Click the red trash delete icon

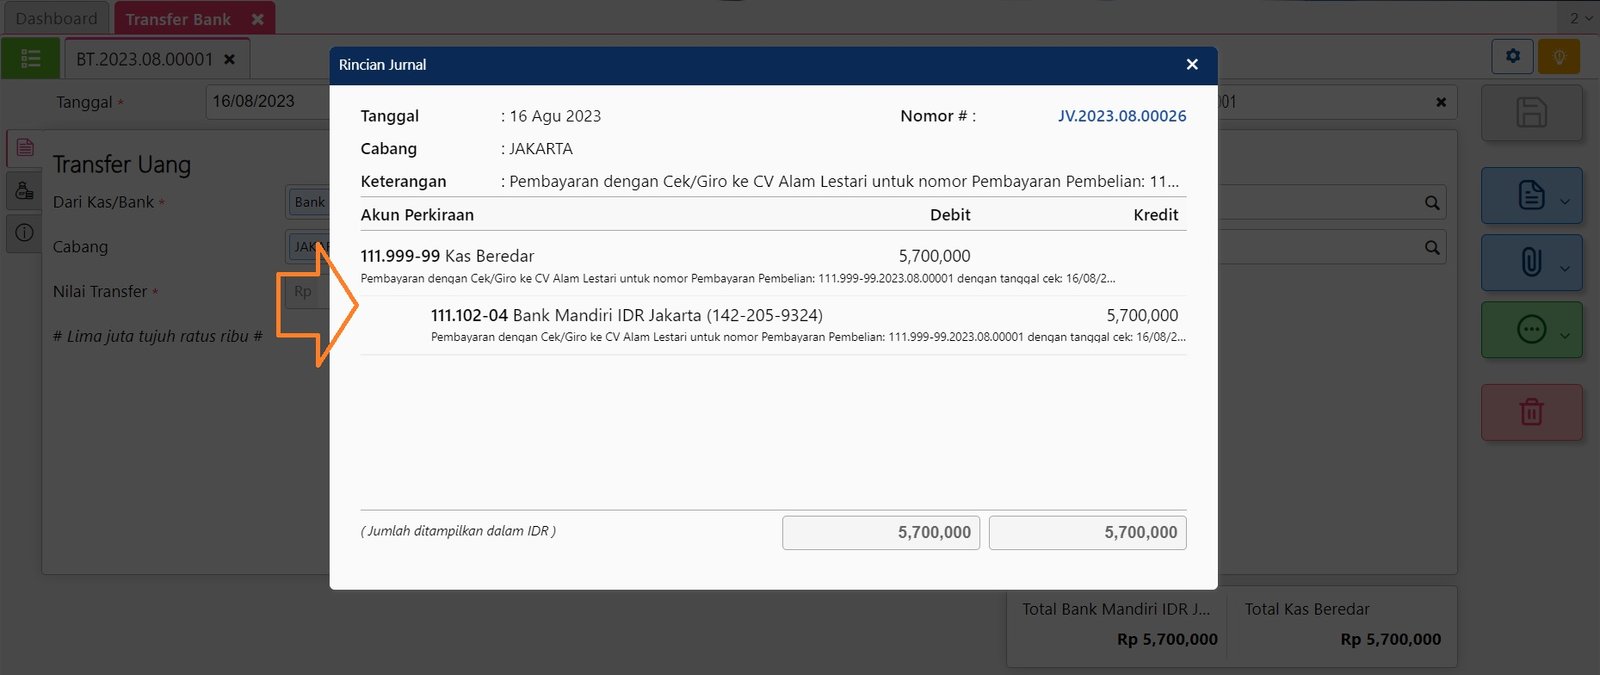point(1531,412)
